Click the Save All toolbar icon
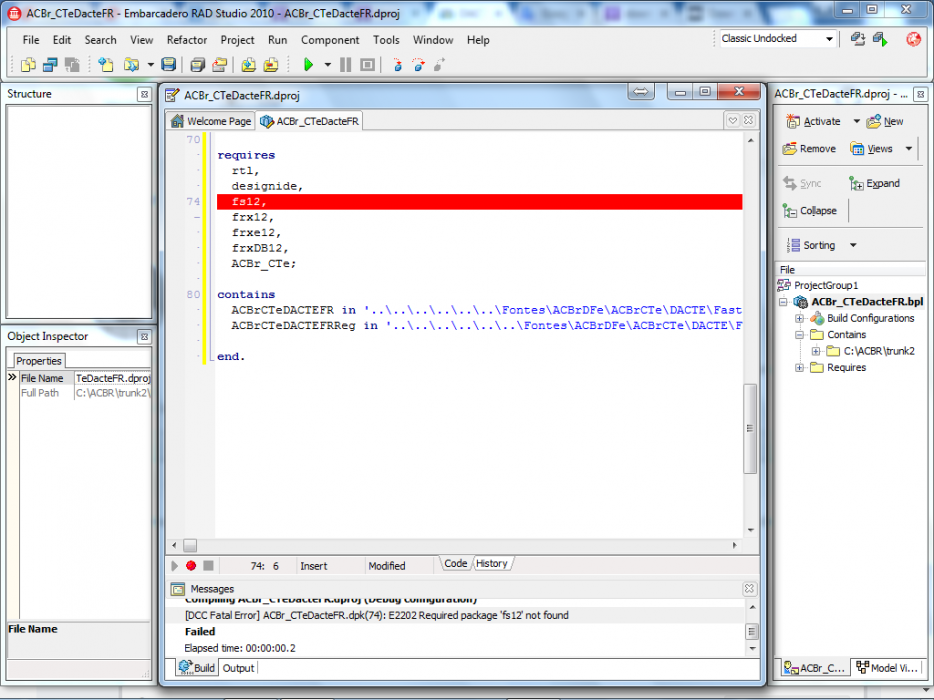 [197, 64]
